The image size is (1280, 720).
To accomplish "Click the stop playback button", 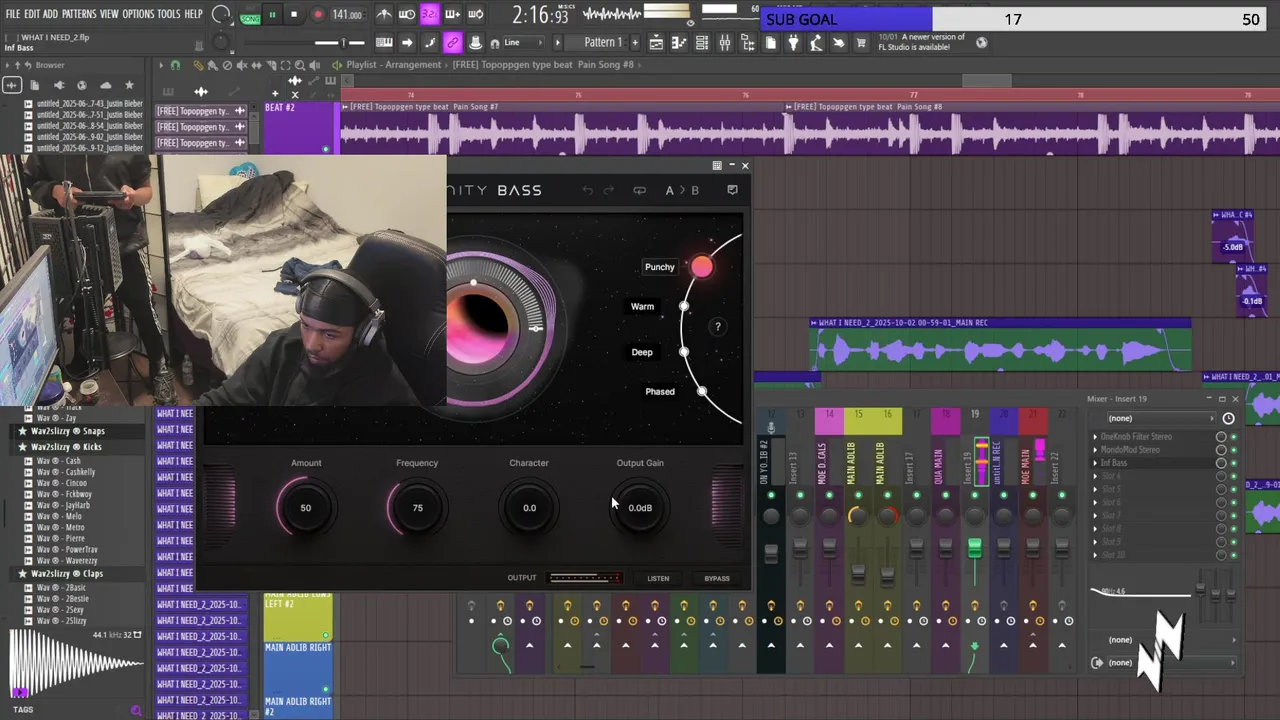I will pos(294,15).
